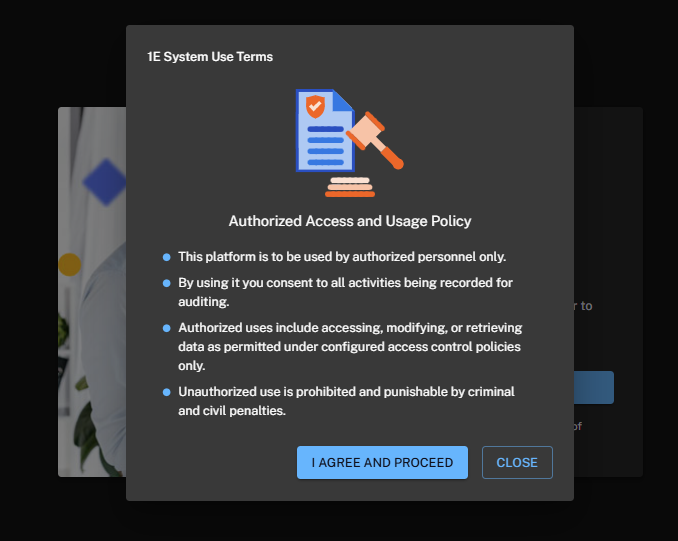Viewport: 678px width, 541px height.
Task: Click the document with shield icon
Action: tap(324, 131)
